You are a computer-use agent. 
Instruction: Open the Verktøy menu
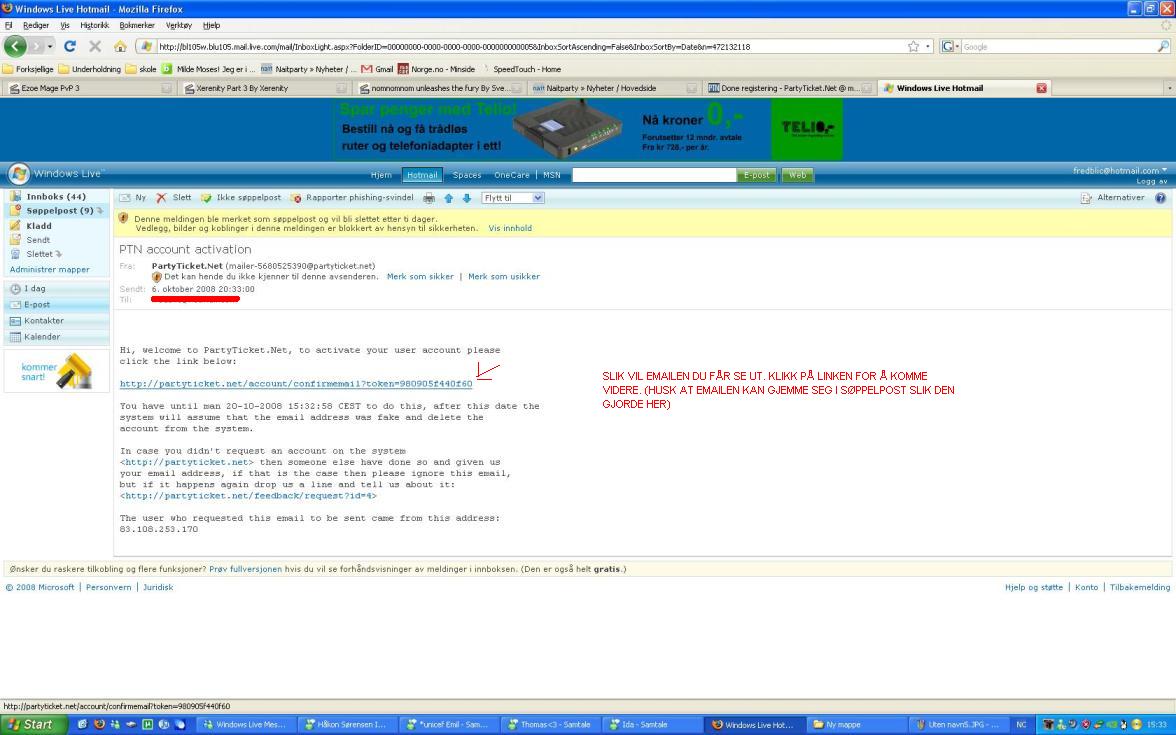click(x=178, y=25)
